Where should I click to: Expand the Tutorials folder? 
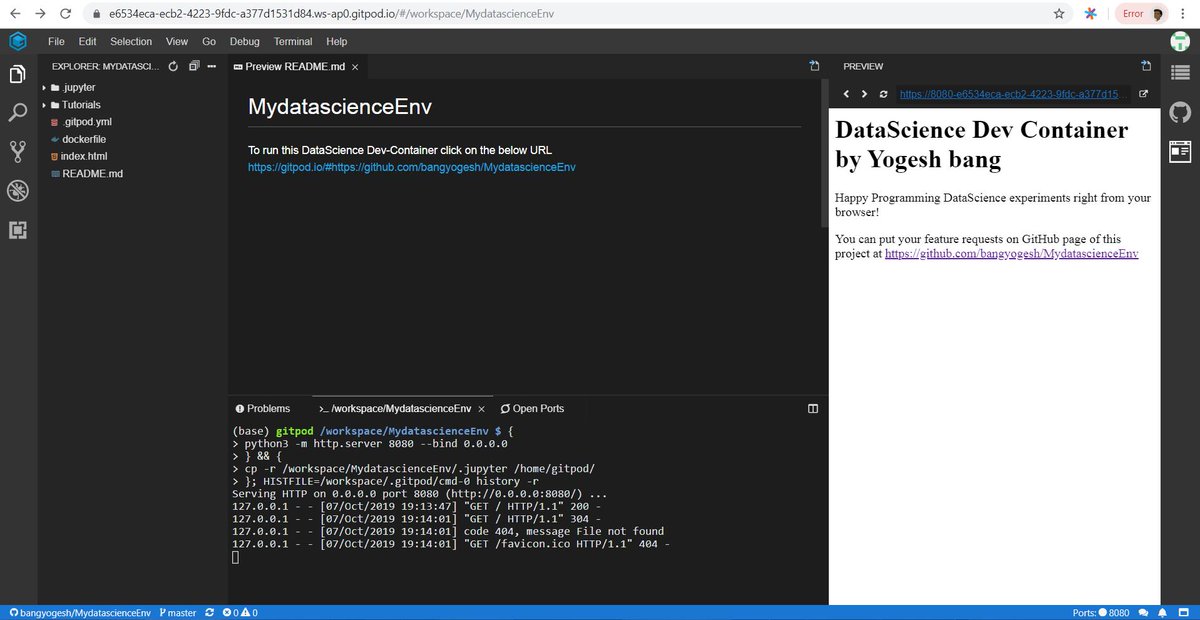point(80,104)
